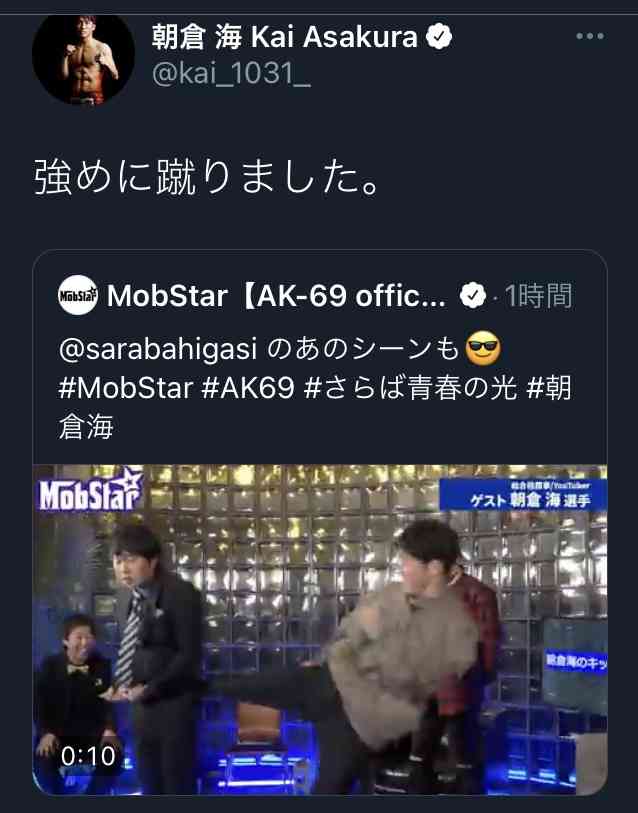Click the MobStar logo overlay in video

coord(91,489)
